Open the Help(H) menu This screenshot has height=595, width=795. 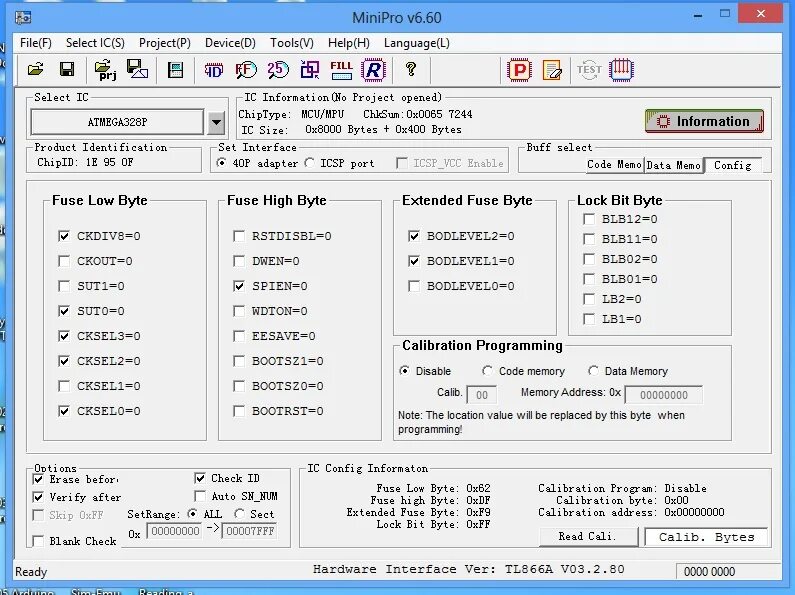[x=349, y=43]
